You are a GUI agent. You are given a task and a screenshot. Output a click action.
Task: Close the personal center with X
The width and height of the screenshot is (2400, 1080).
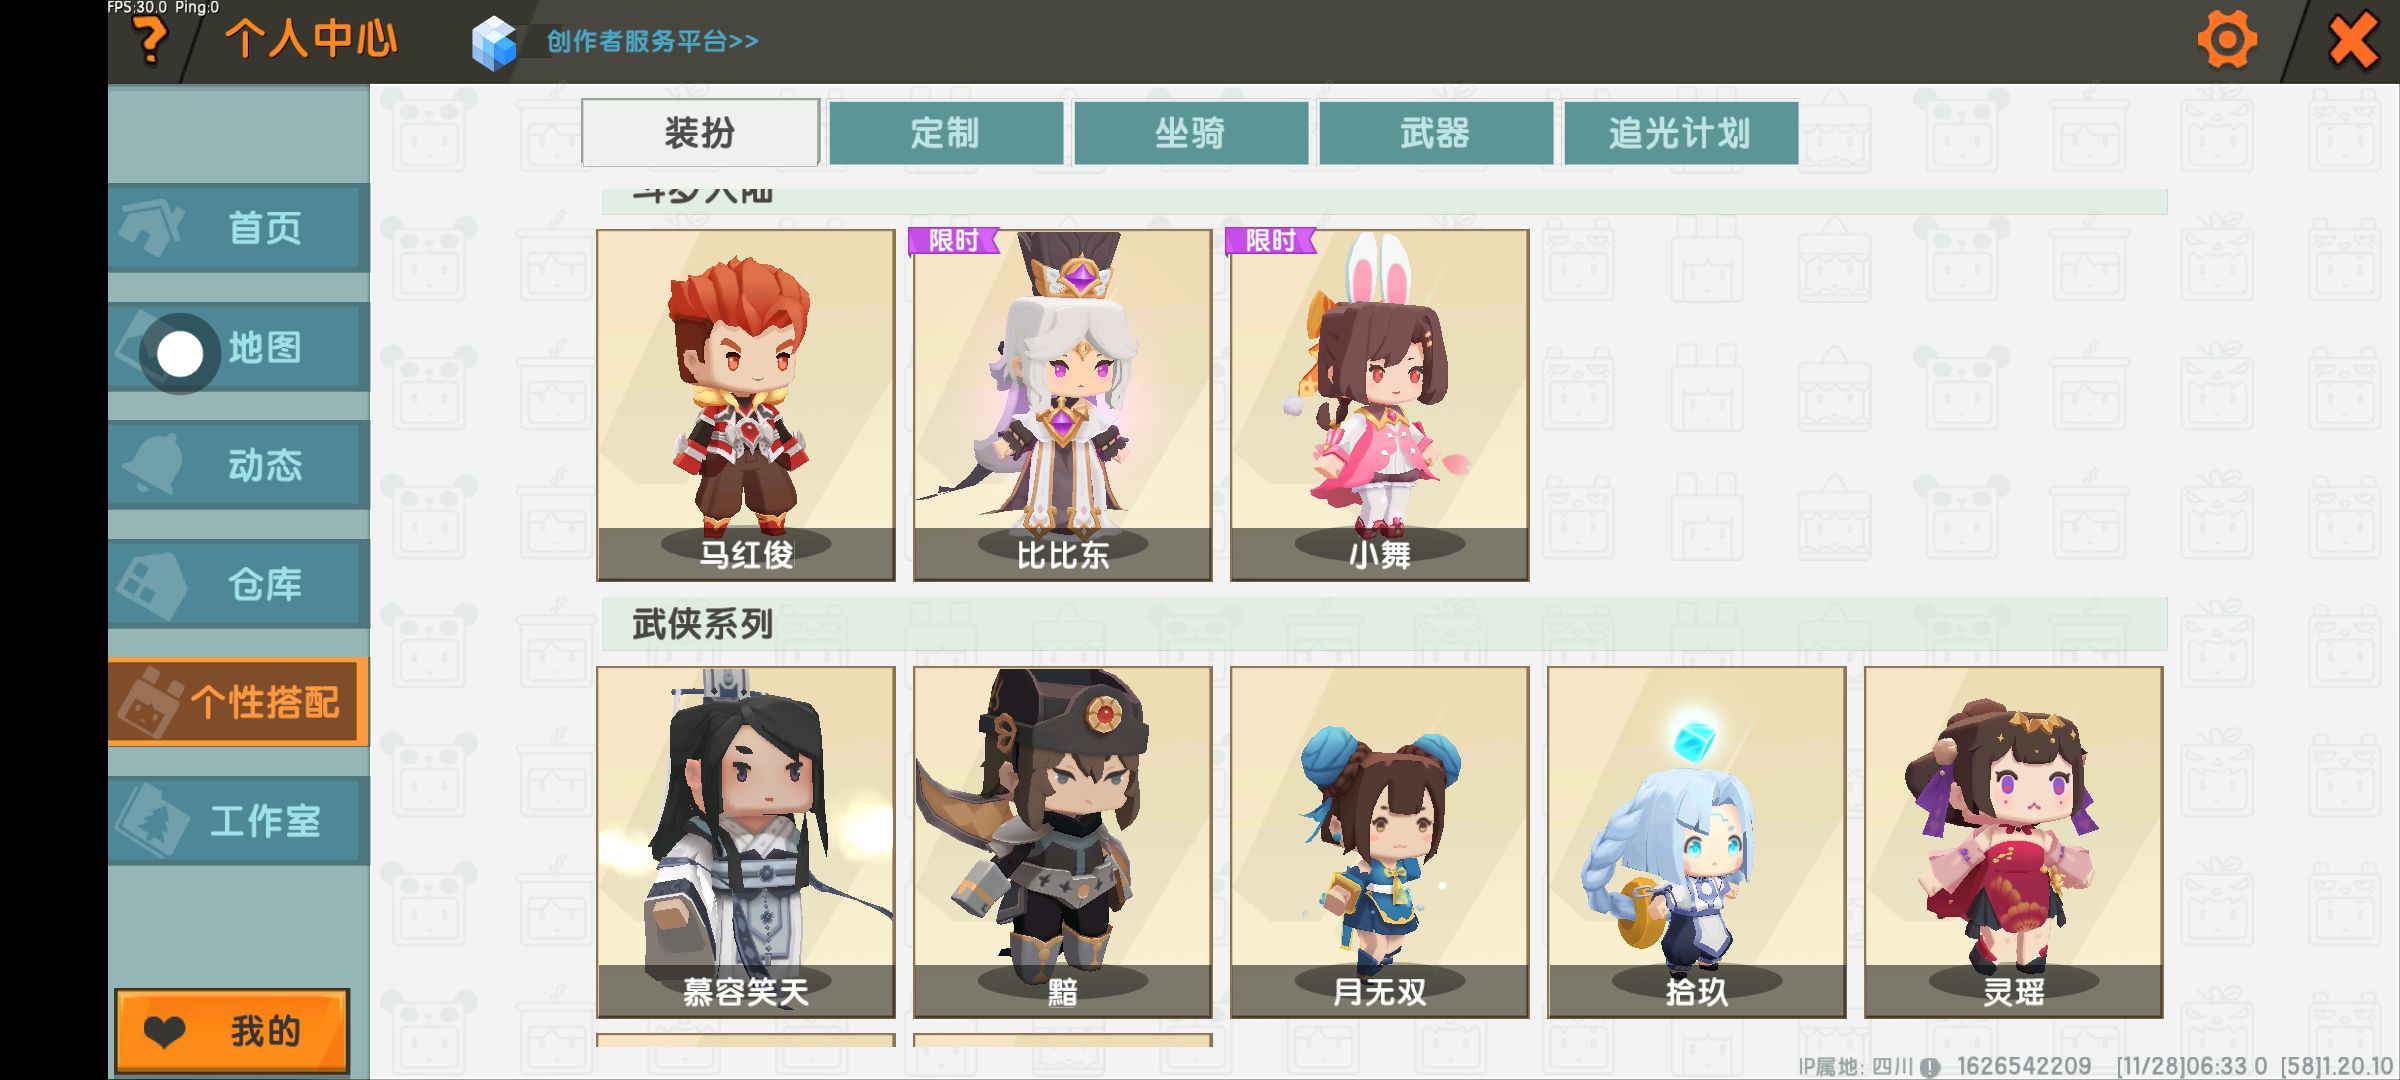coord(2352,41)
